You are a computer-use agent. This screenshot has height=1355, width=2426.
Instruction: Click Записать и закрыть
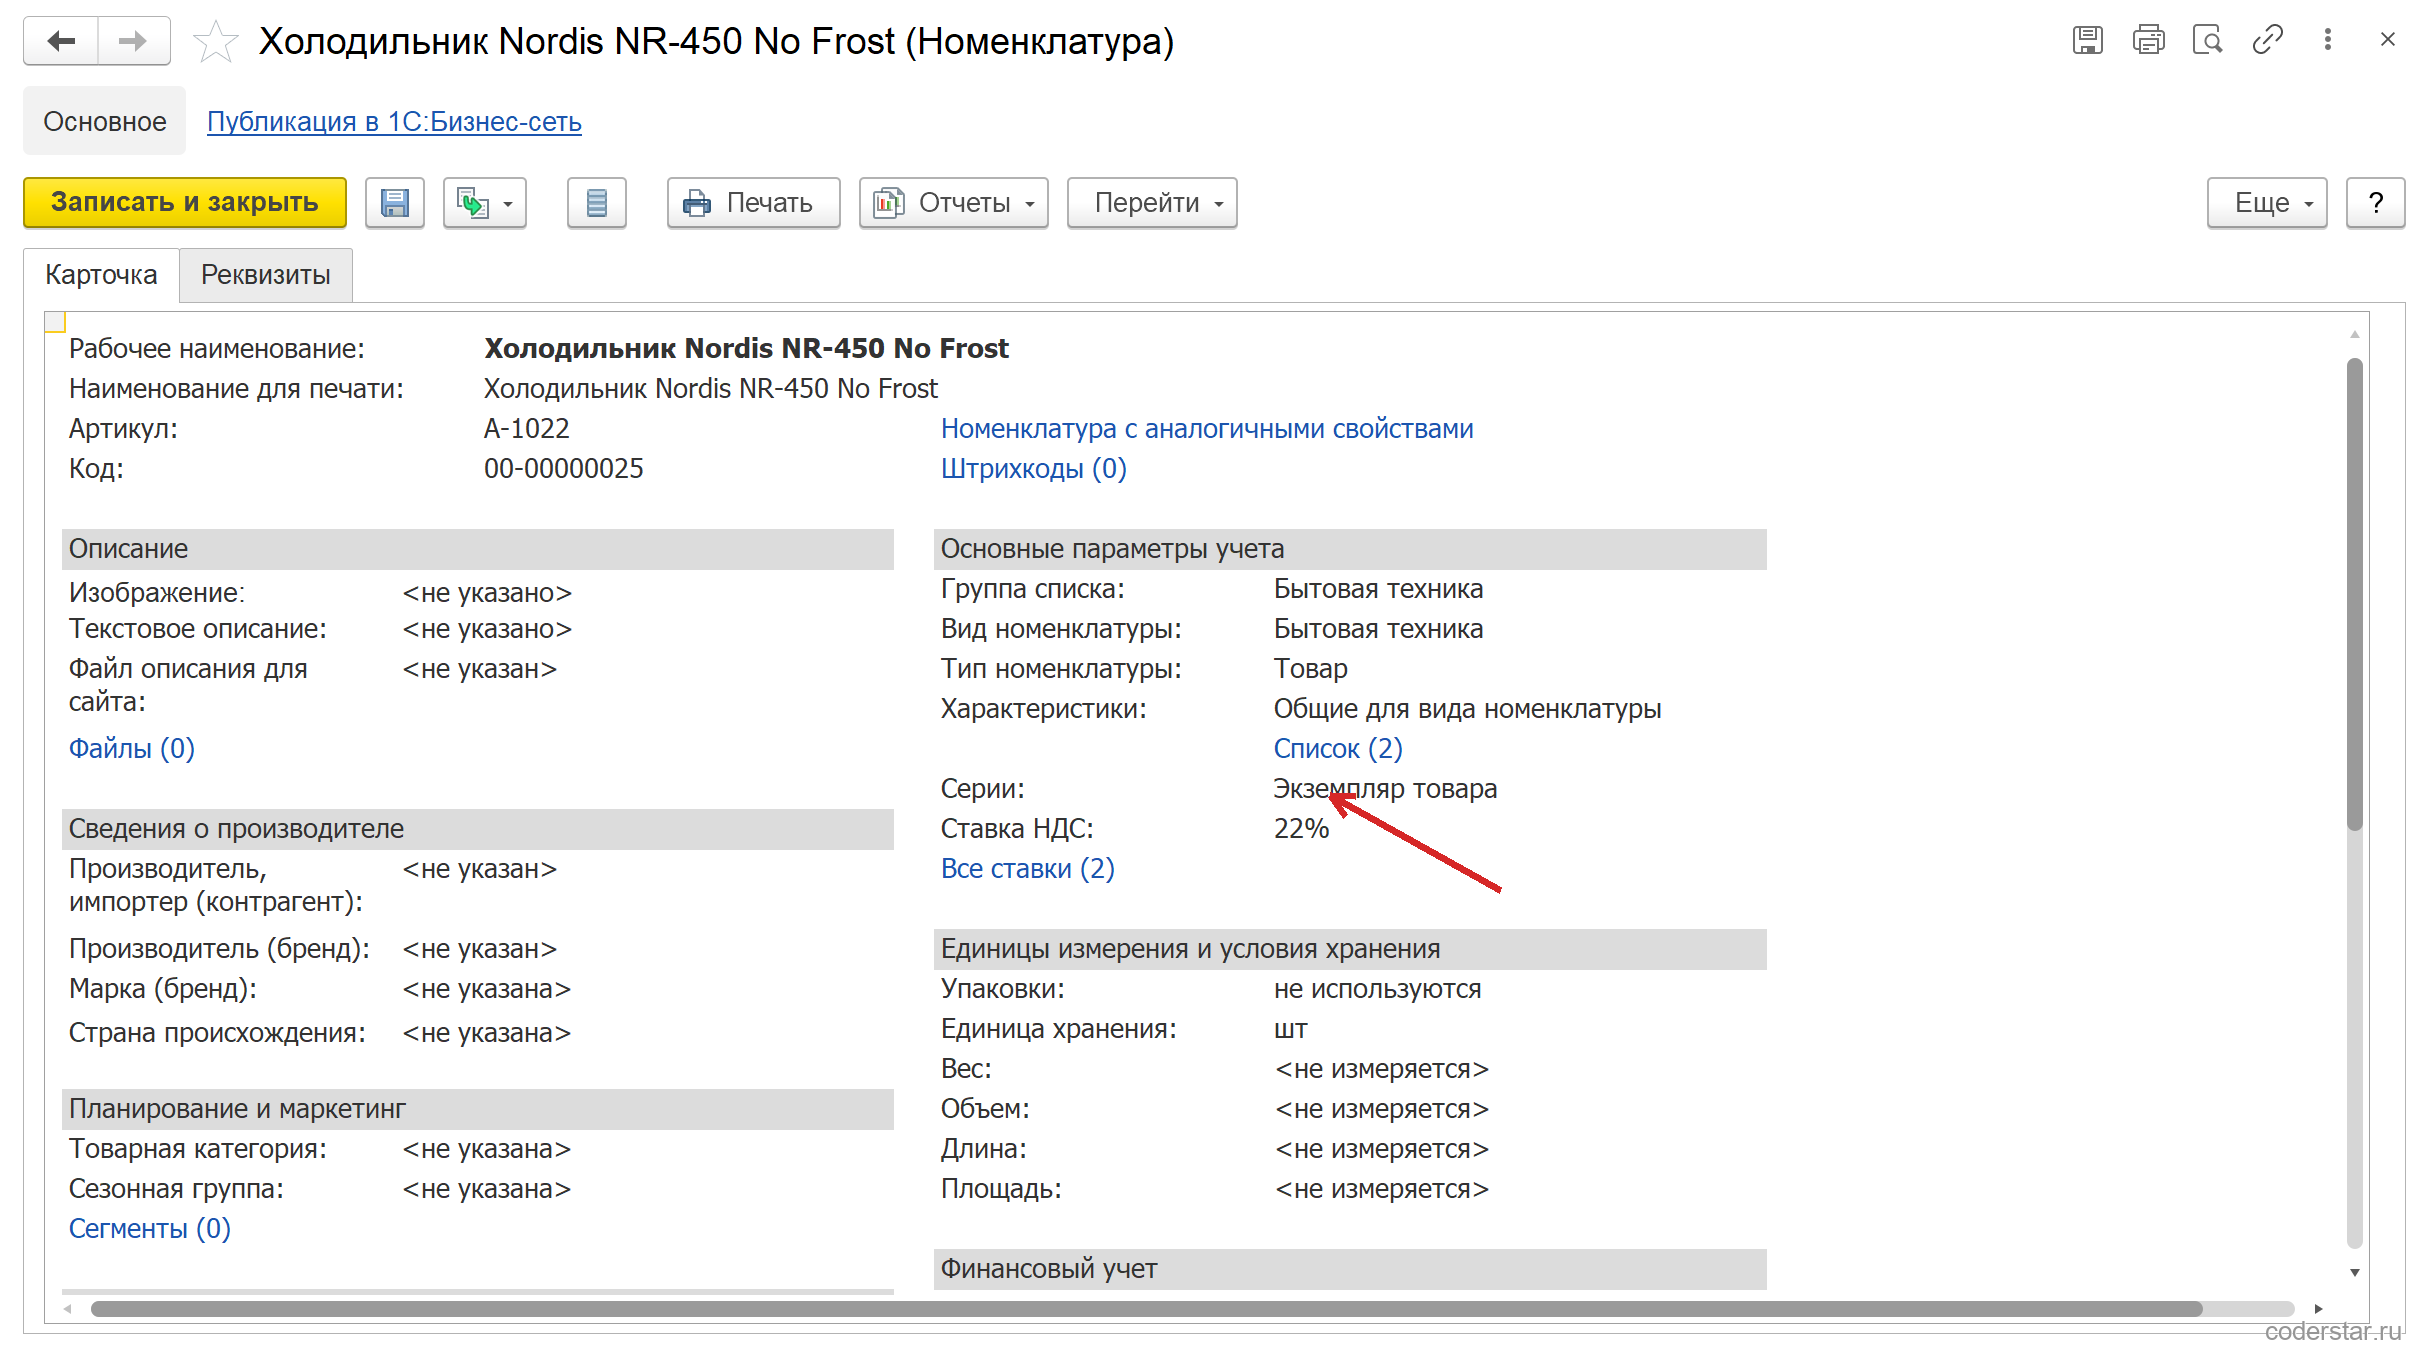pyautogui.click(x=185, y=203)
